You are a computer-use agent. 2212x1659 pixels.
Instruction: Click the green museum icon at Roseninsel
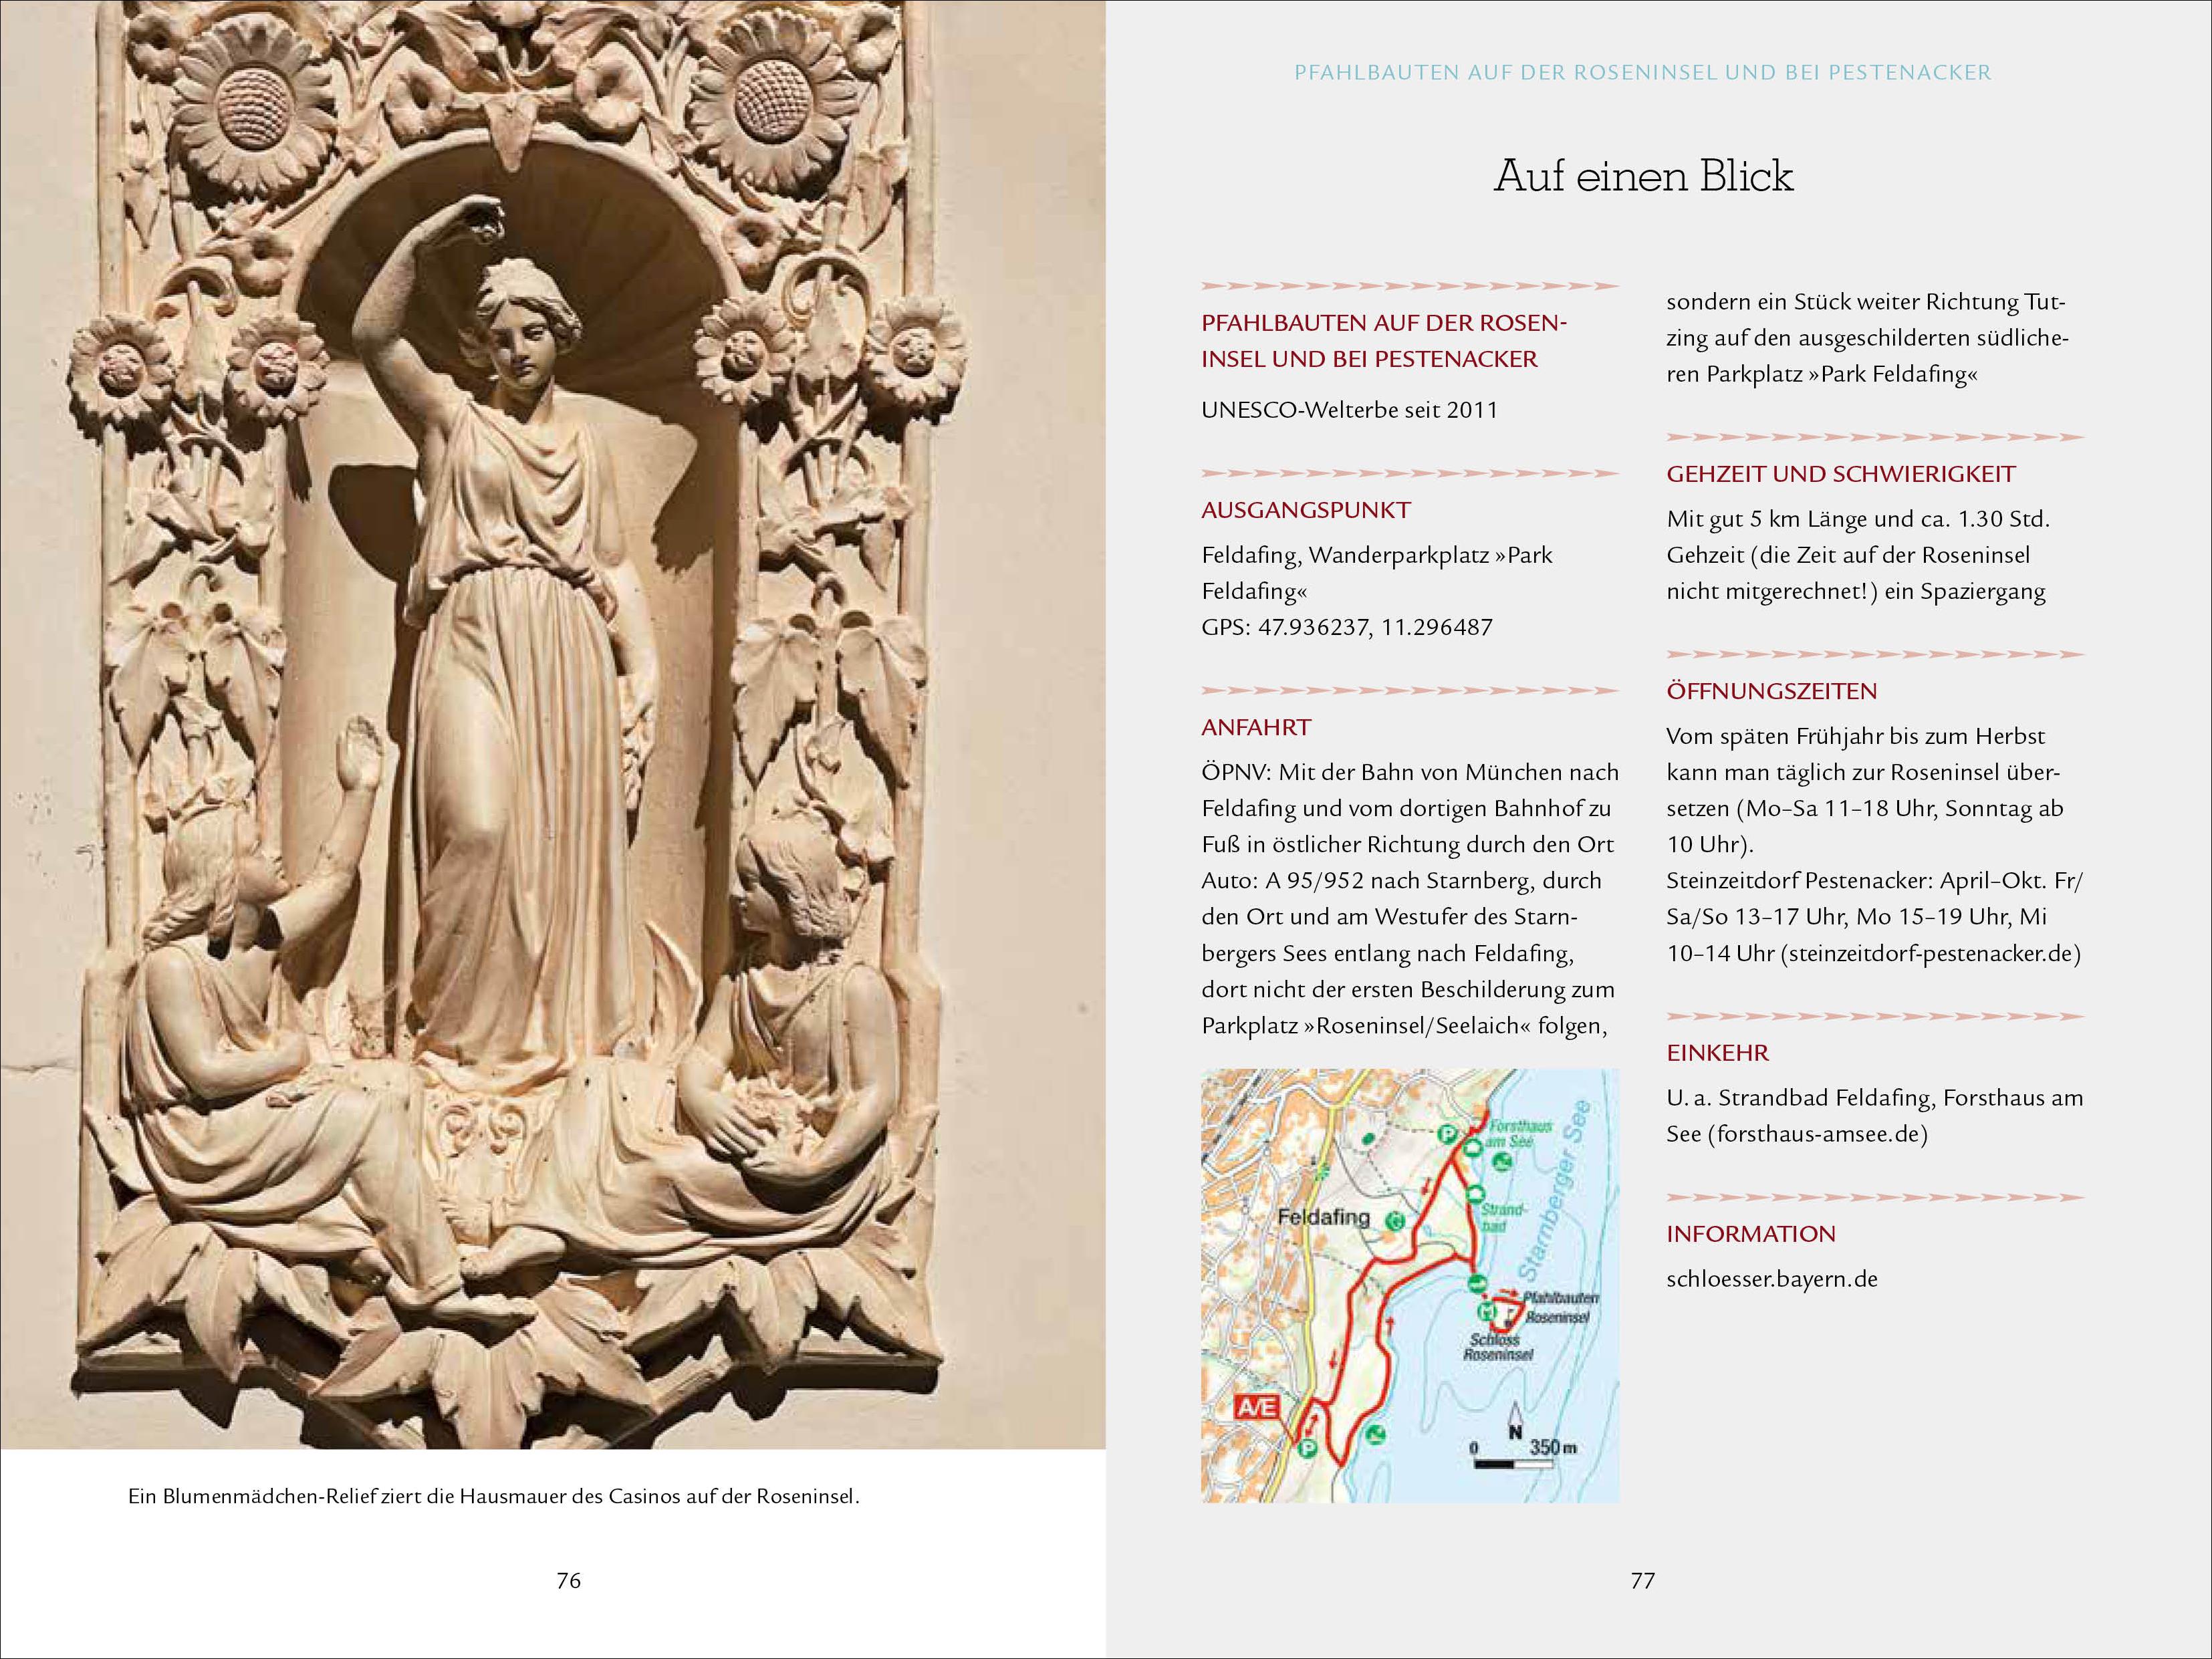point(1487,1312)
